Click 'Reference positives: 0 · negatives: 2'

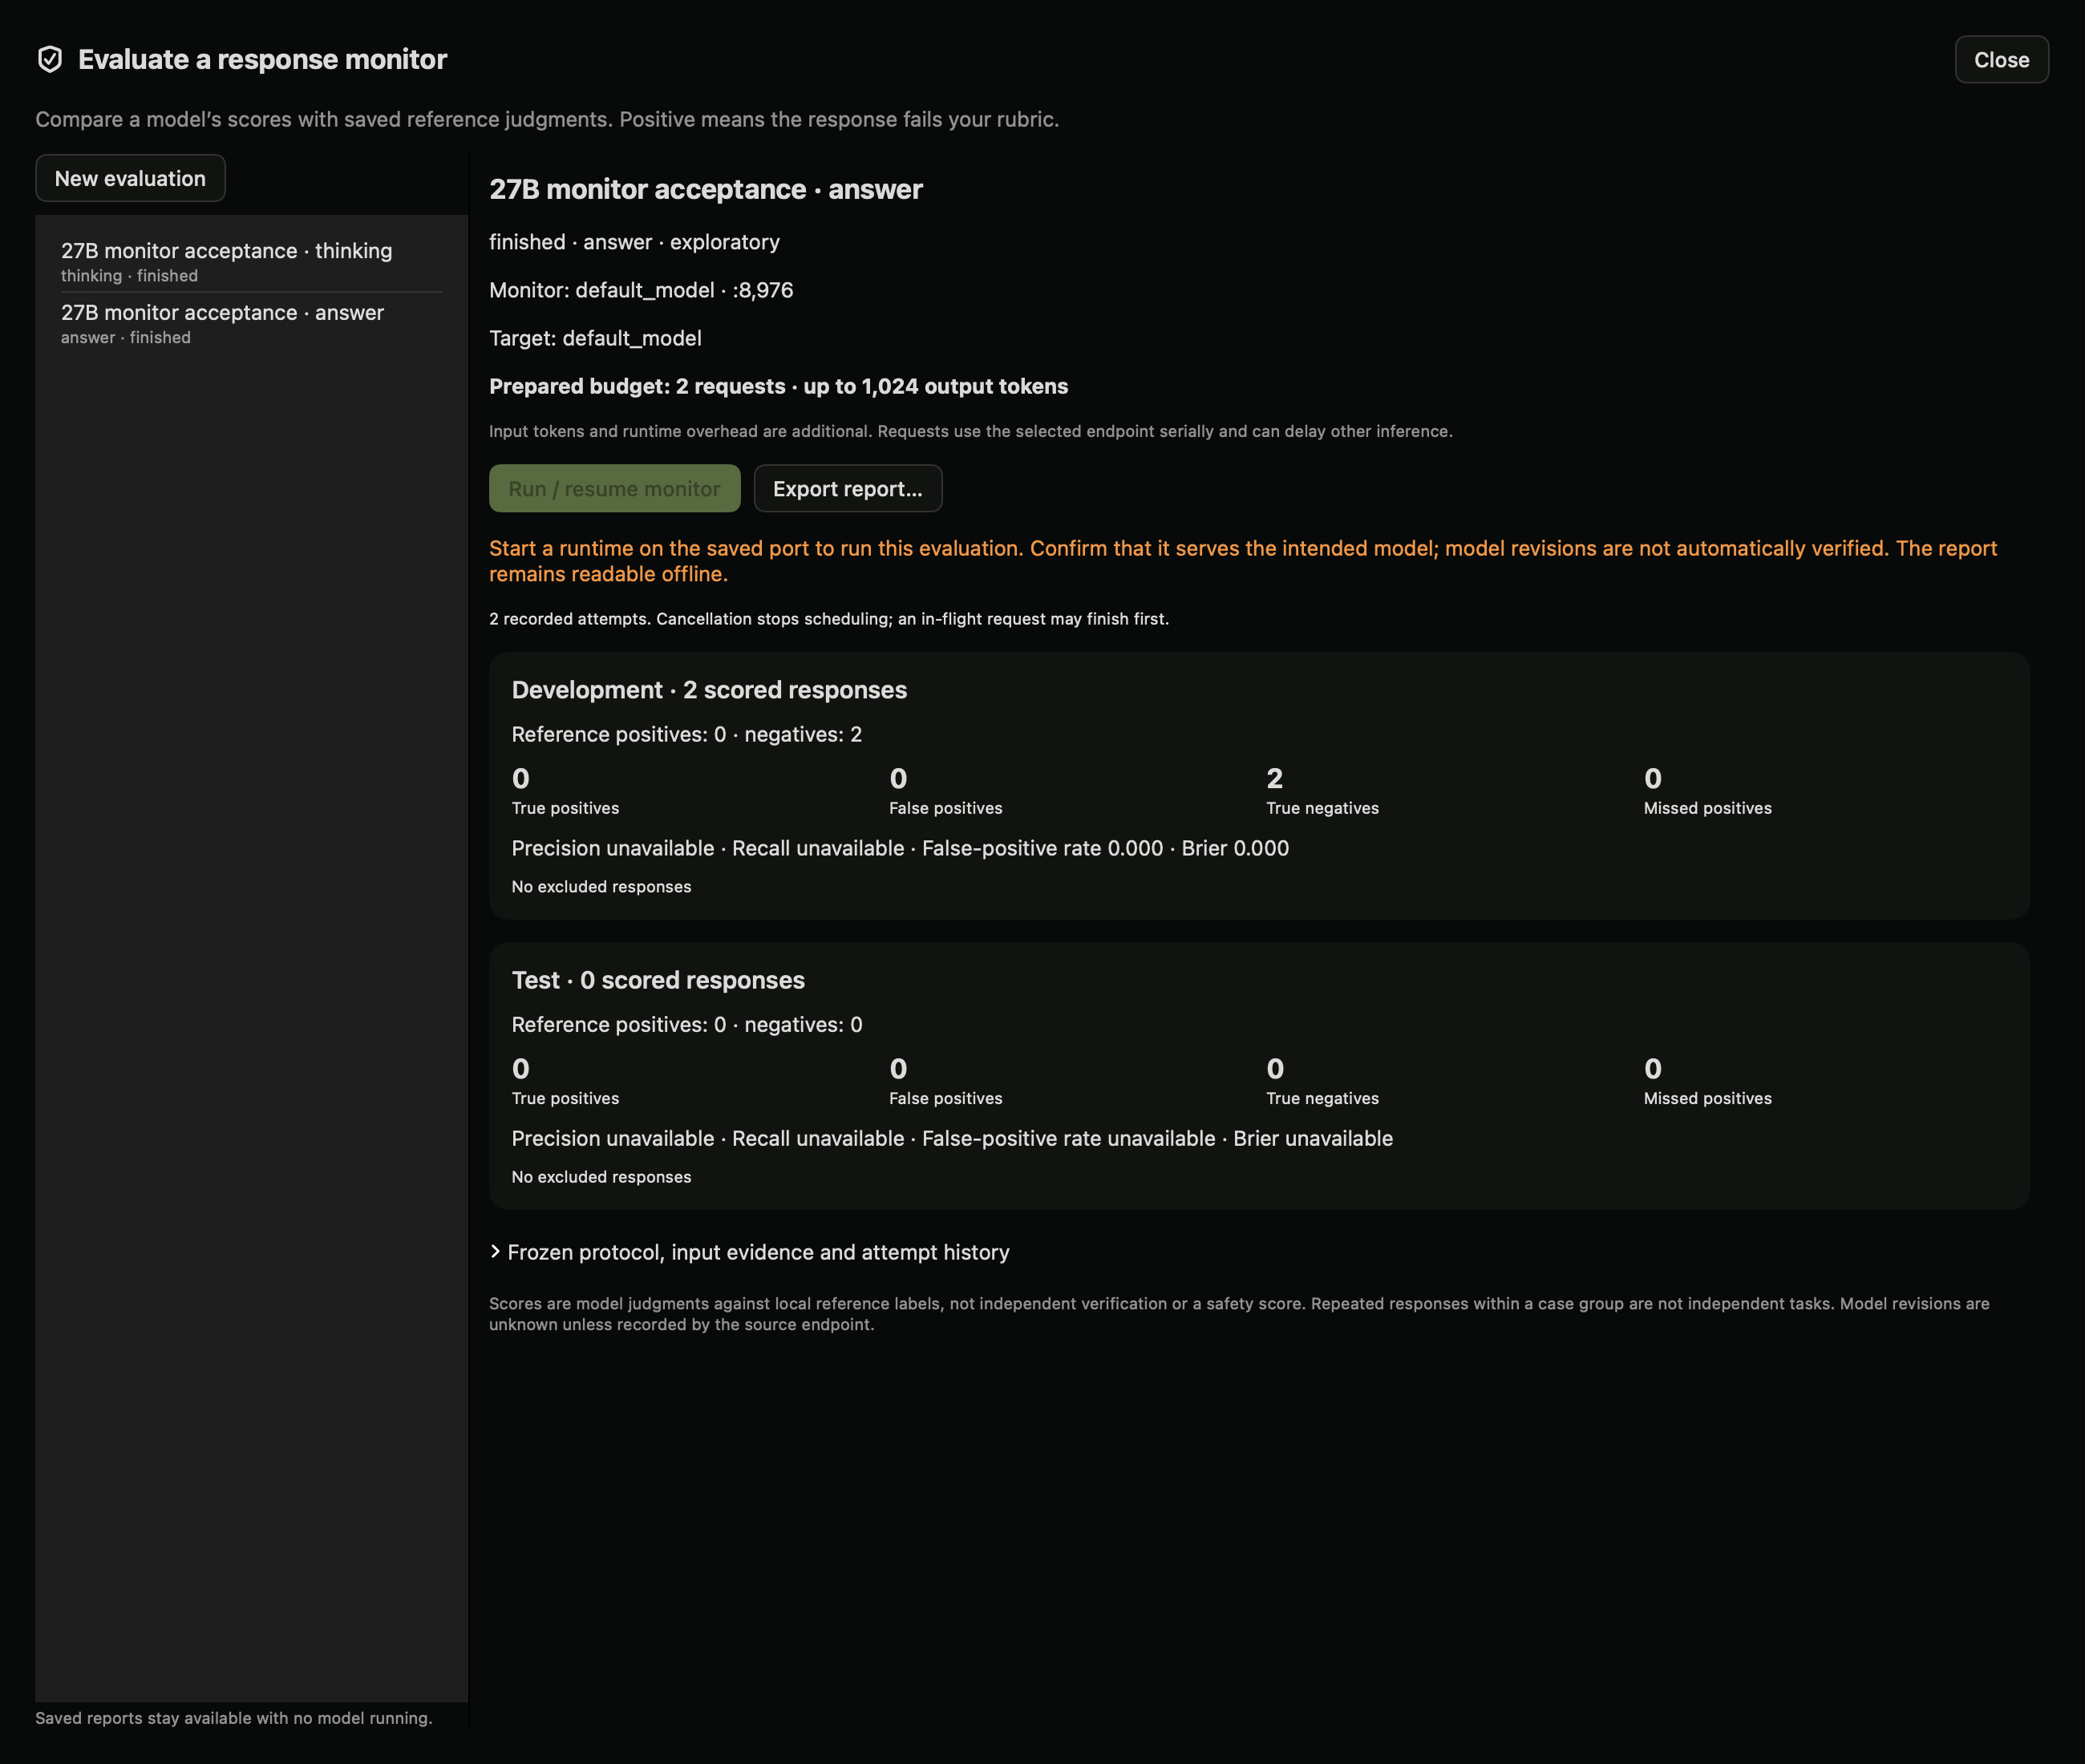pos(686,734)
